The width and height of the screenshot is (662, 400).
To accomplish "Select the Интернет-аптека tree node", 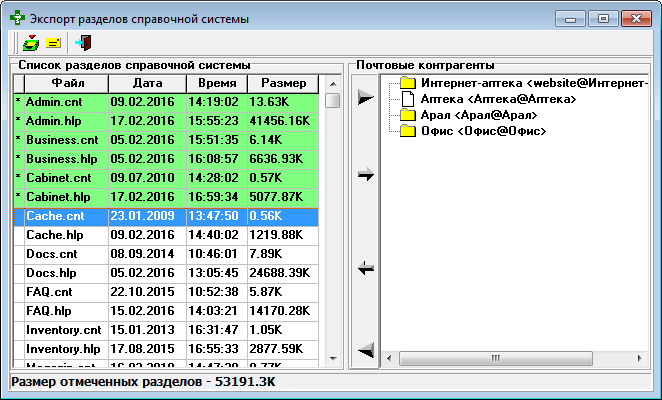I will [x=530, y=83].
